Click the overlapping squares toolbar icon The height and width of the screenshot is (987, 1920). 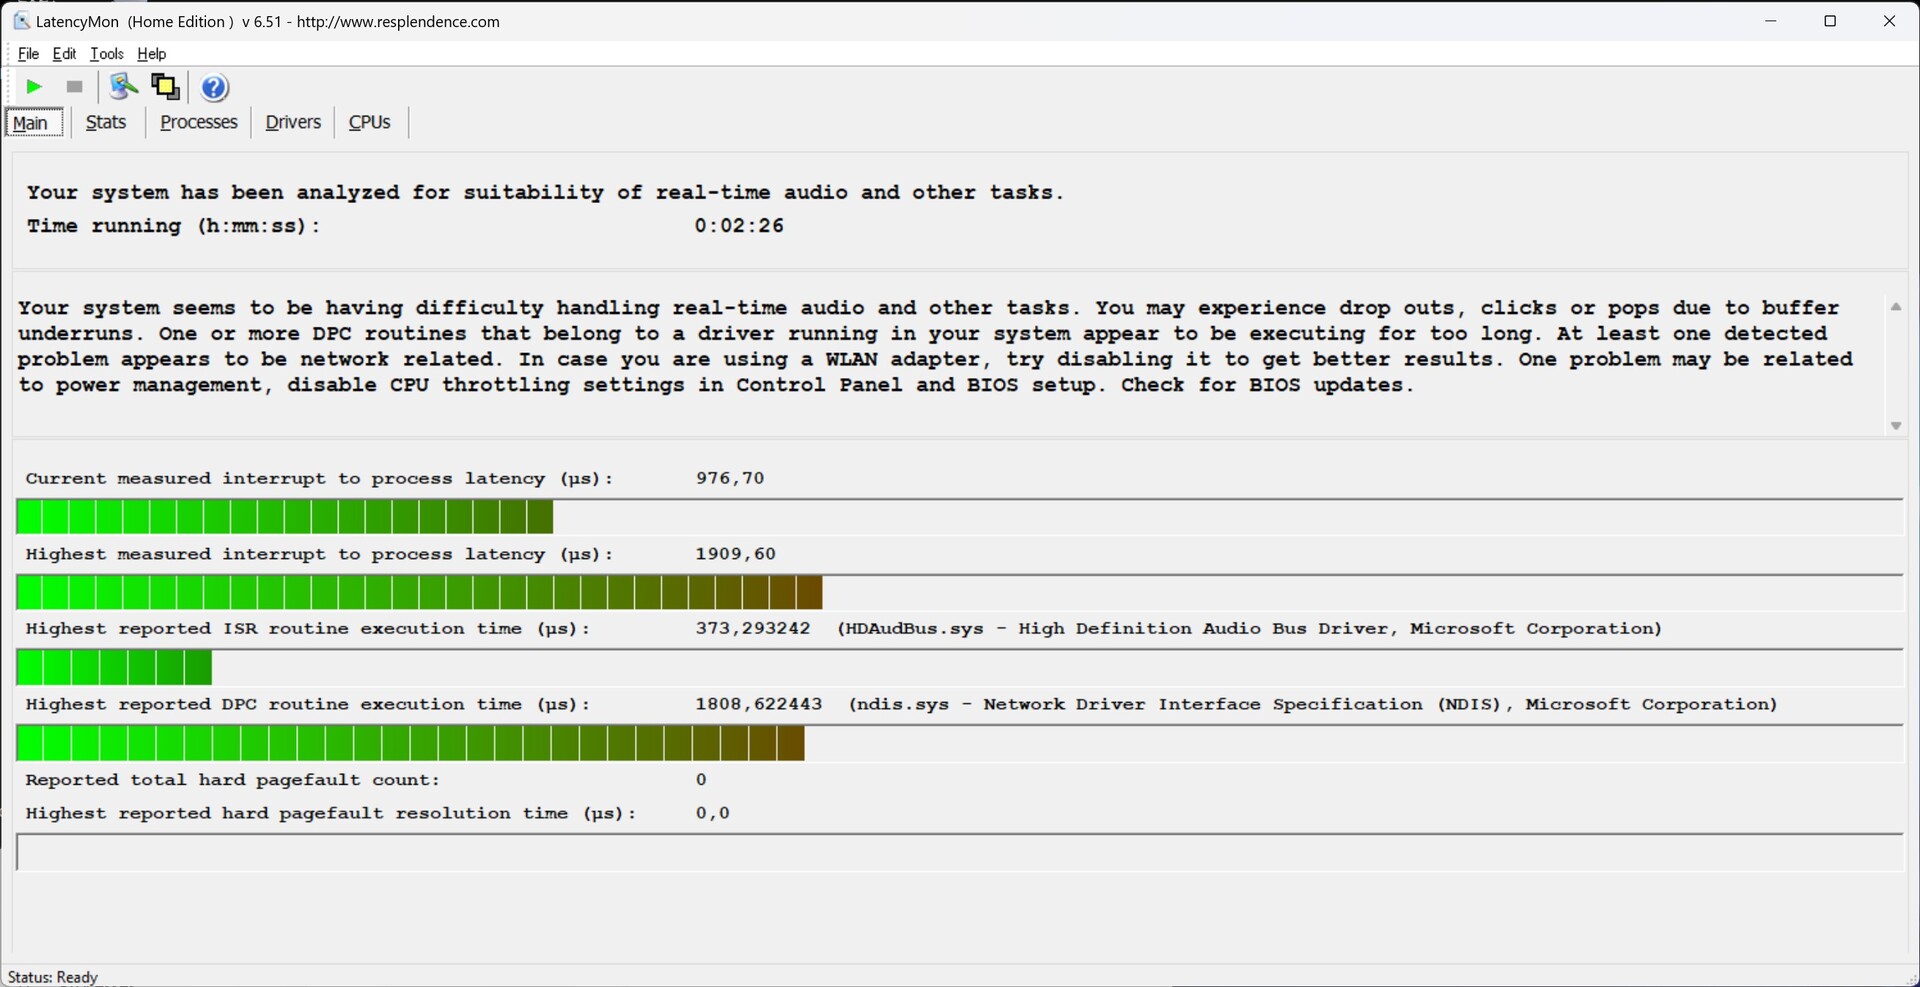(165, 87)
